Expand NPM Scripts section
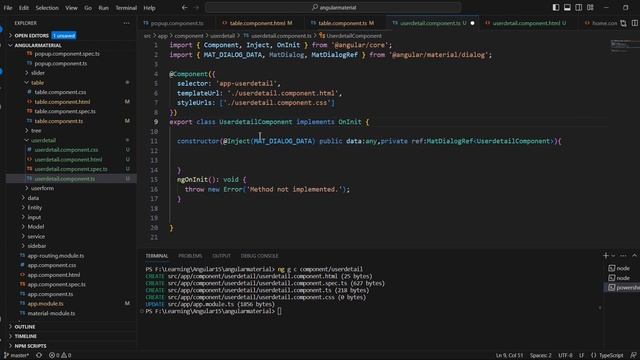 (x=30, y=346)
